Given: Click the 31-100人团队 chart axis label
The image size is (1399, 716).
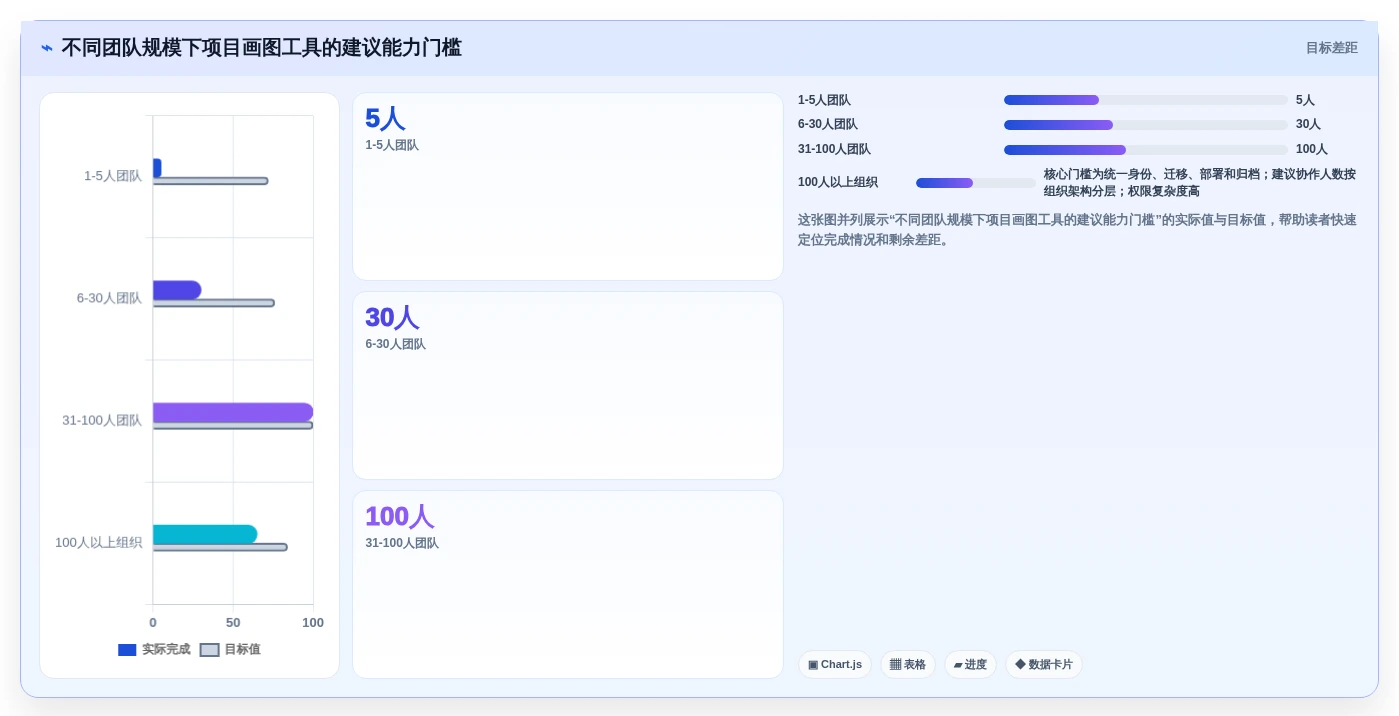Looking at the screenshot, I should pos(102,420).
